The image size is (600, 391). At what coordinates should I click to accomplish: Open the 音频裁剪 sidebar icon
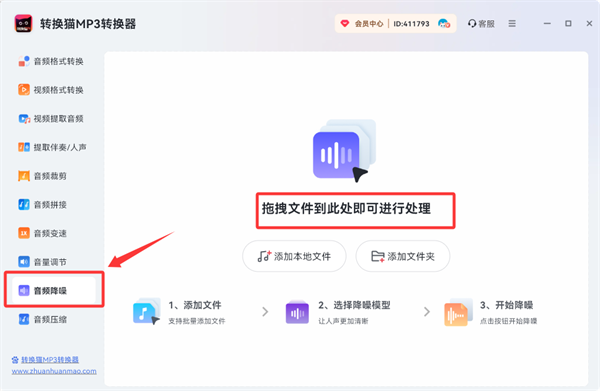click(x=24, y=176)
